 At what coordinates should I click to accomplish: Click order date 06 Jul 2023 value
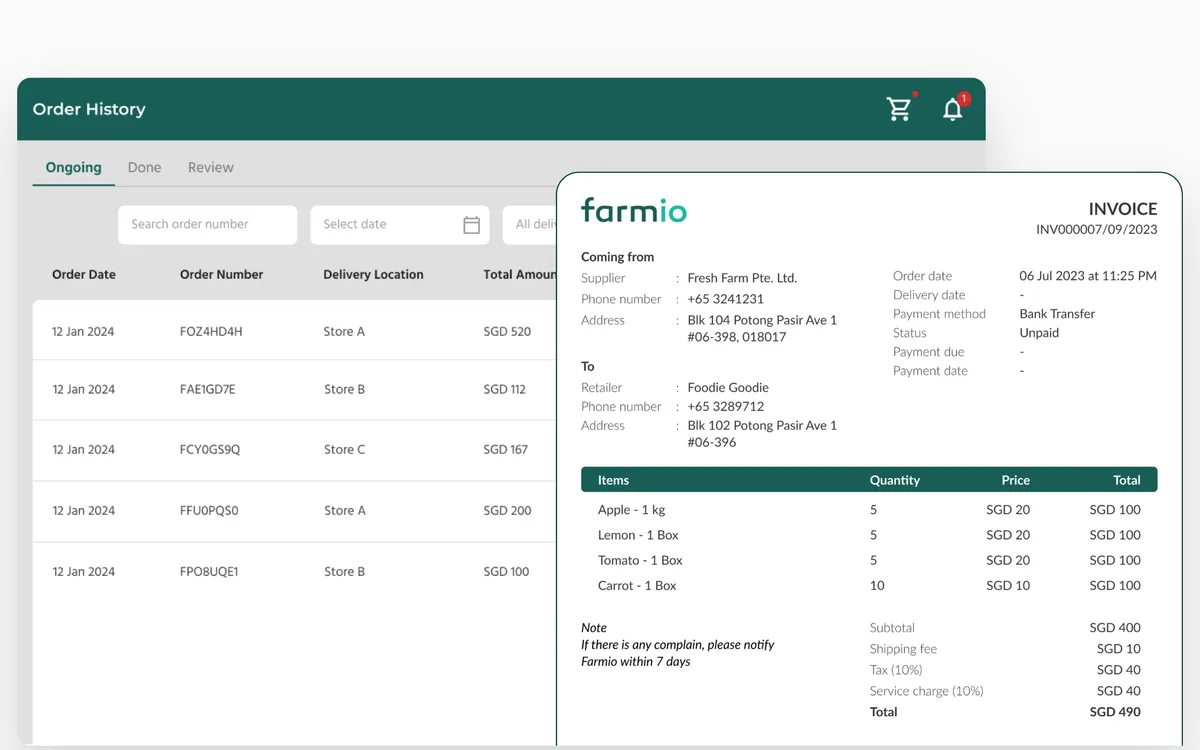(1088, 276)
